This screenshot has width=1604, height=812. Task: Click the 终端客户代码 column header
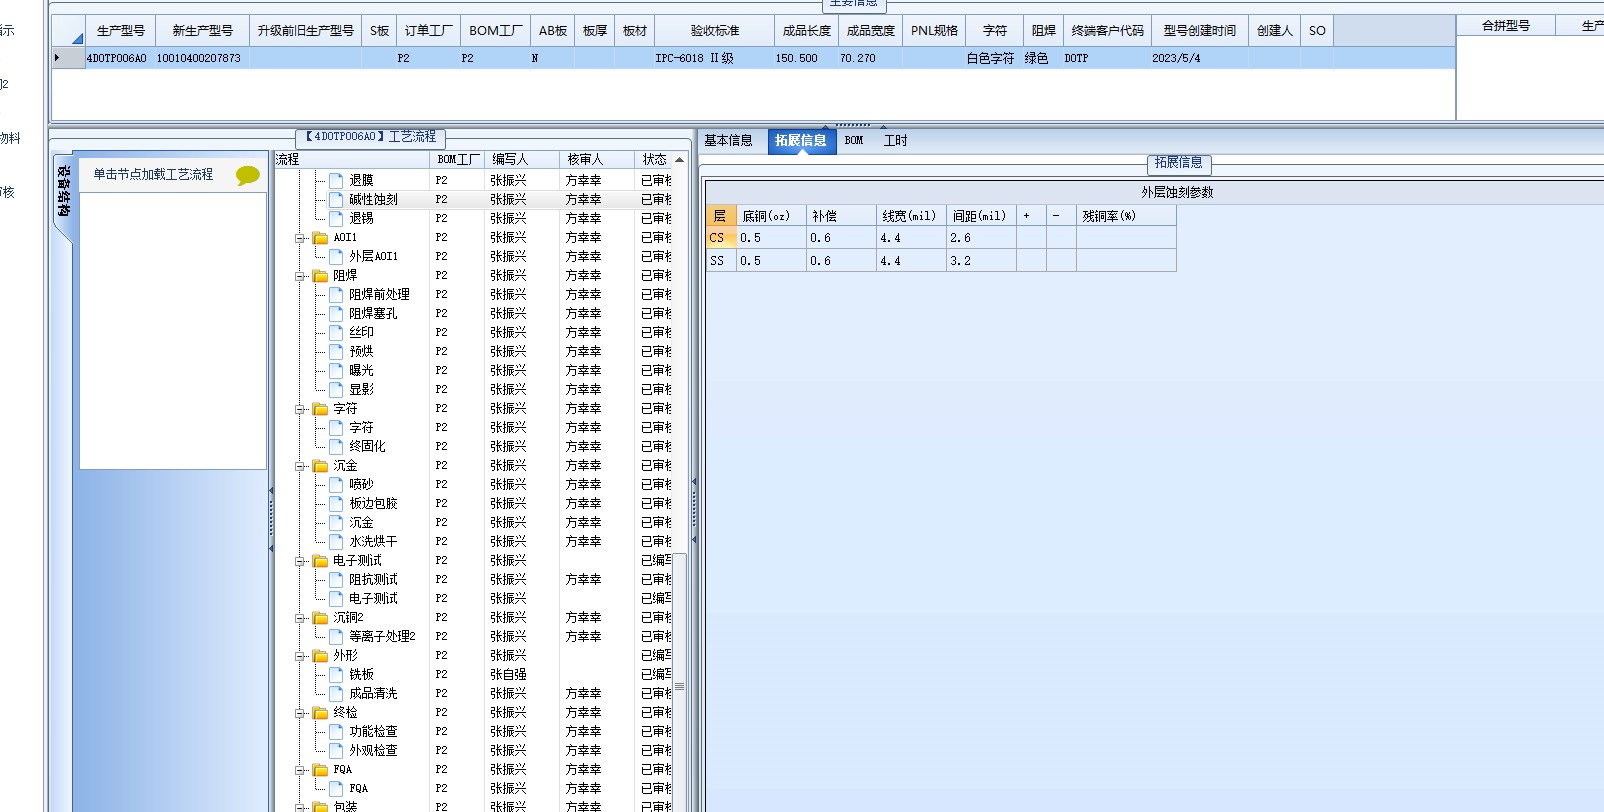pos(1108,30)
